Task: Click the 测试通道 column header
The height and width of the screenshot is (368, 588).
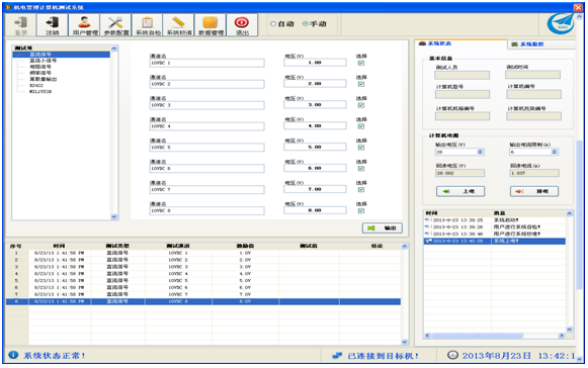Action: pos(178,246)
